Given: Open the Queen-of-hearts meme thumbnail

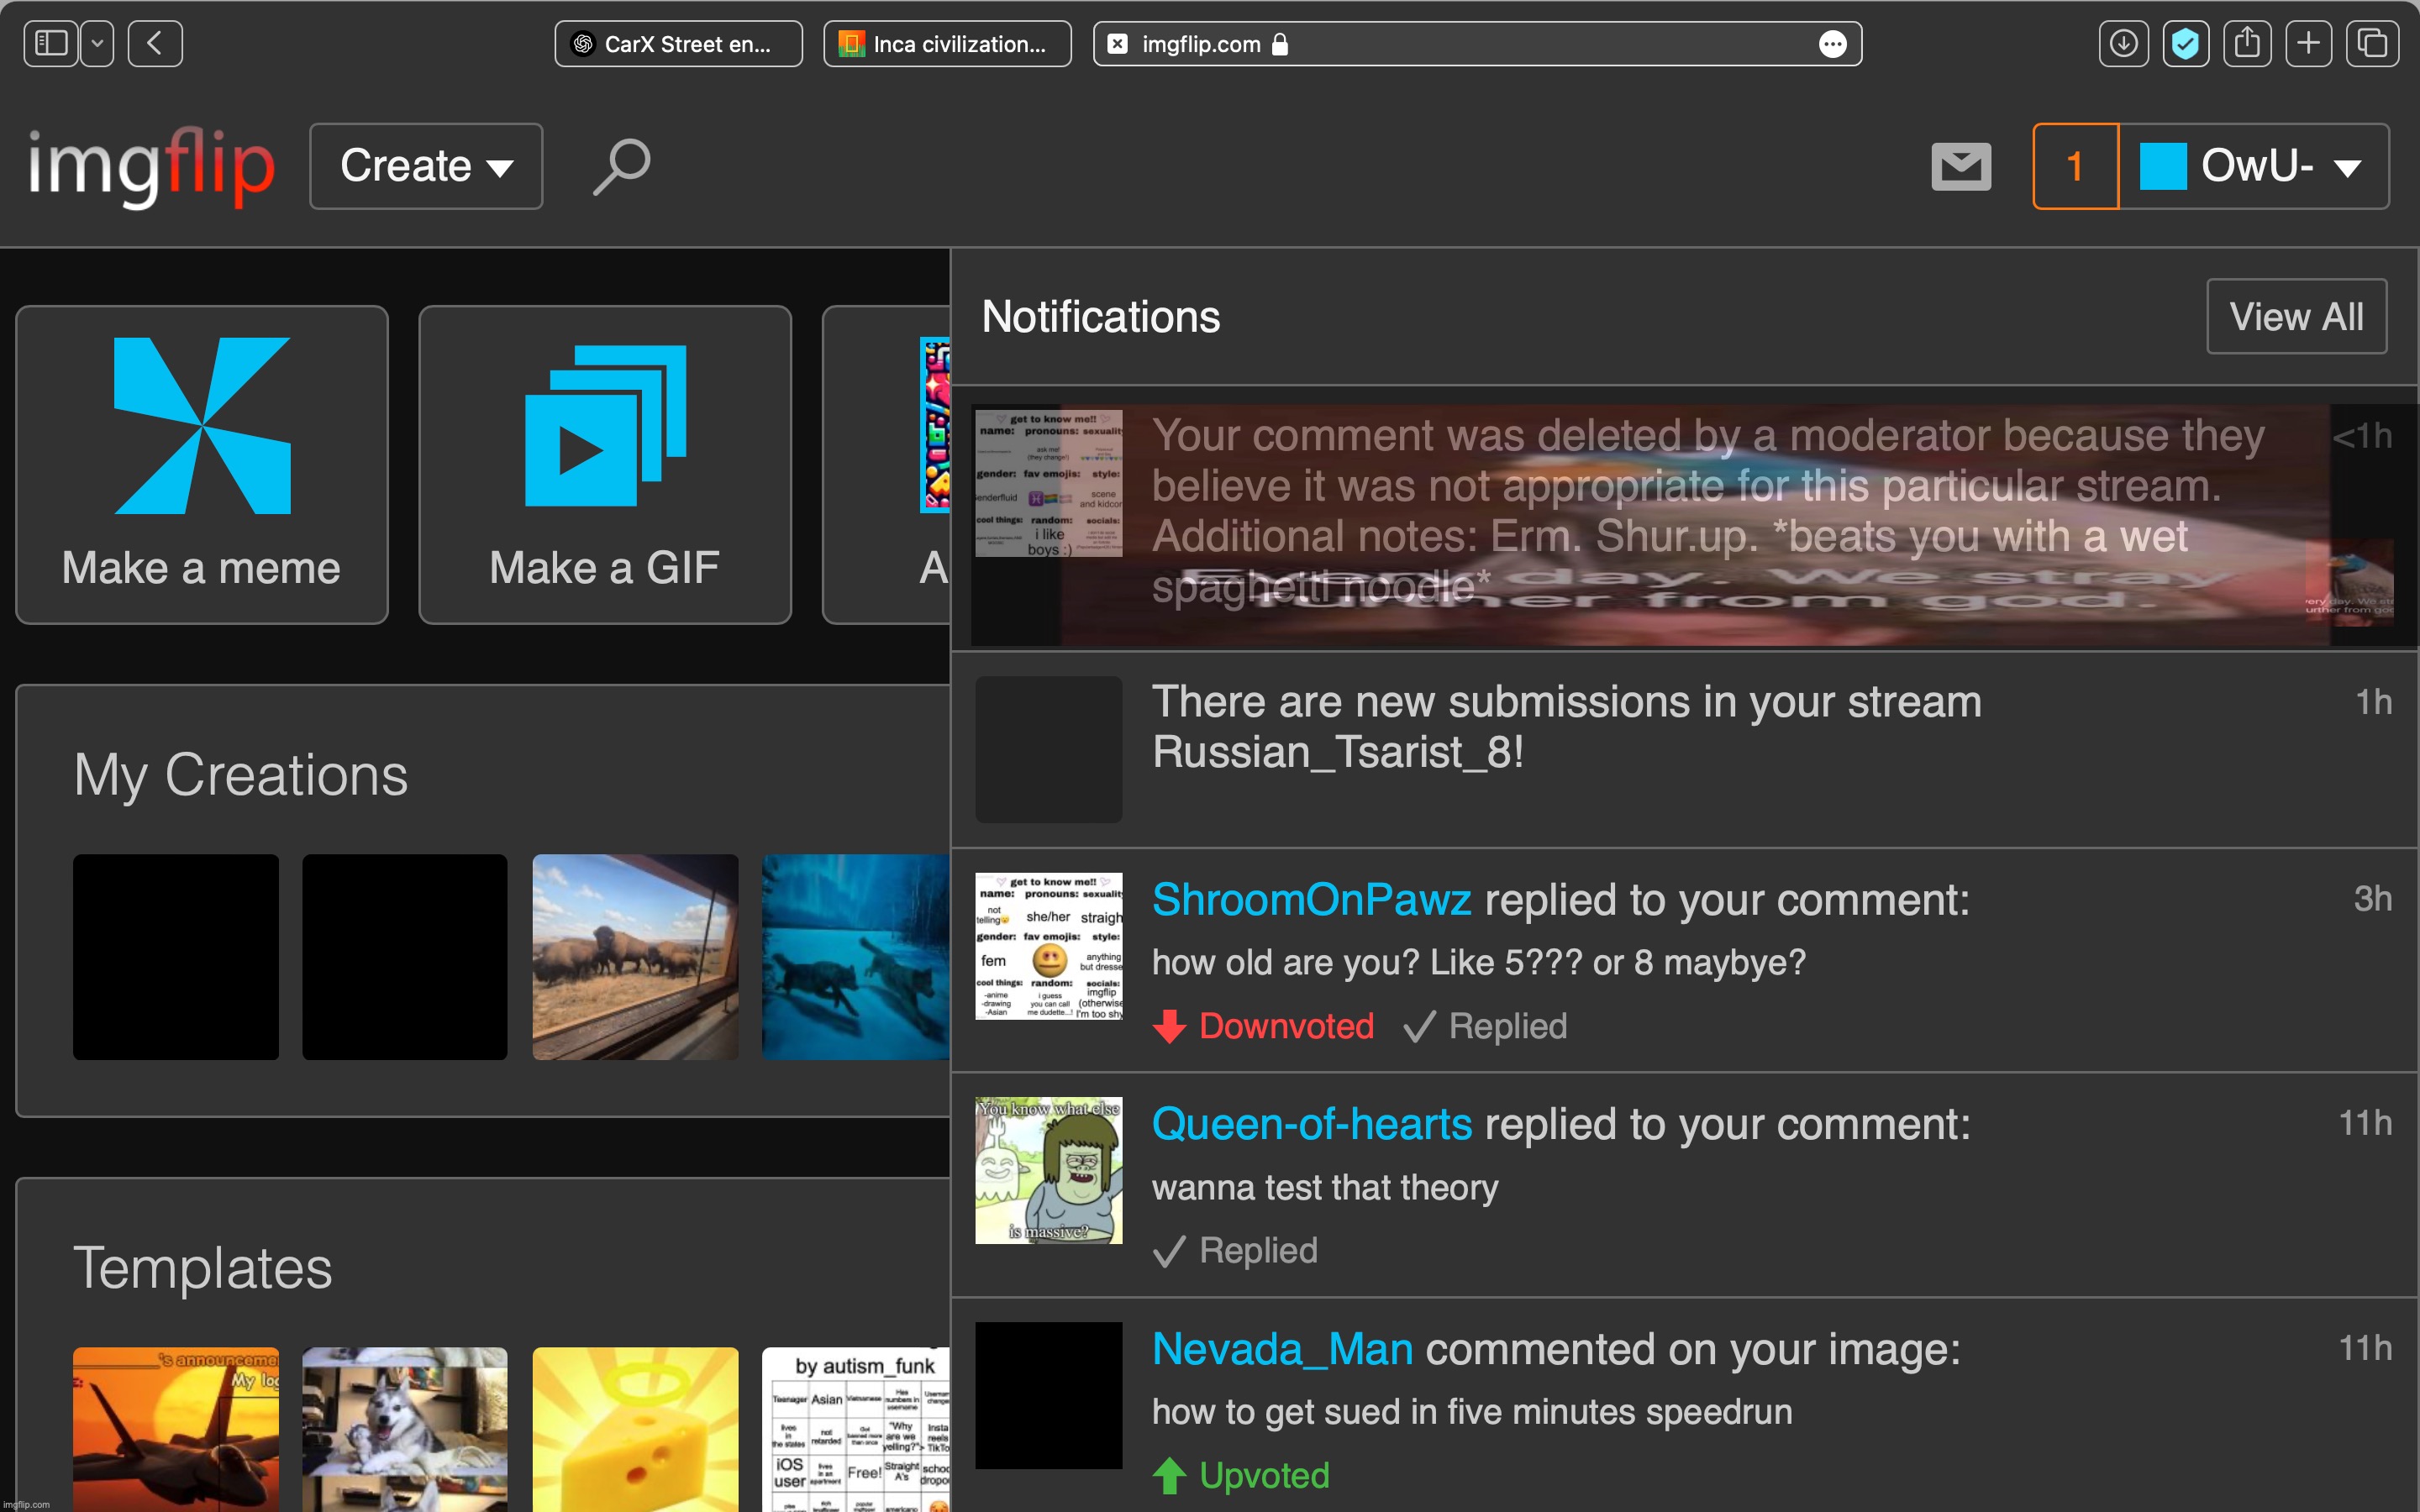Looking at the screenshot, I should 1049,1170.
